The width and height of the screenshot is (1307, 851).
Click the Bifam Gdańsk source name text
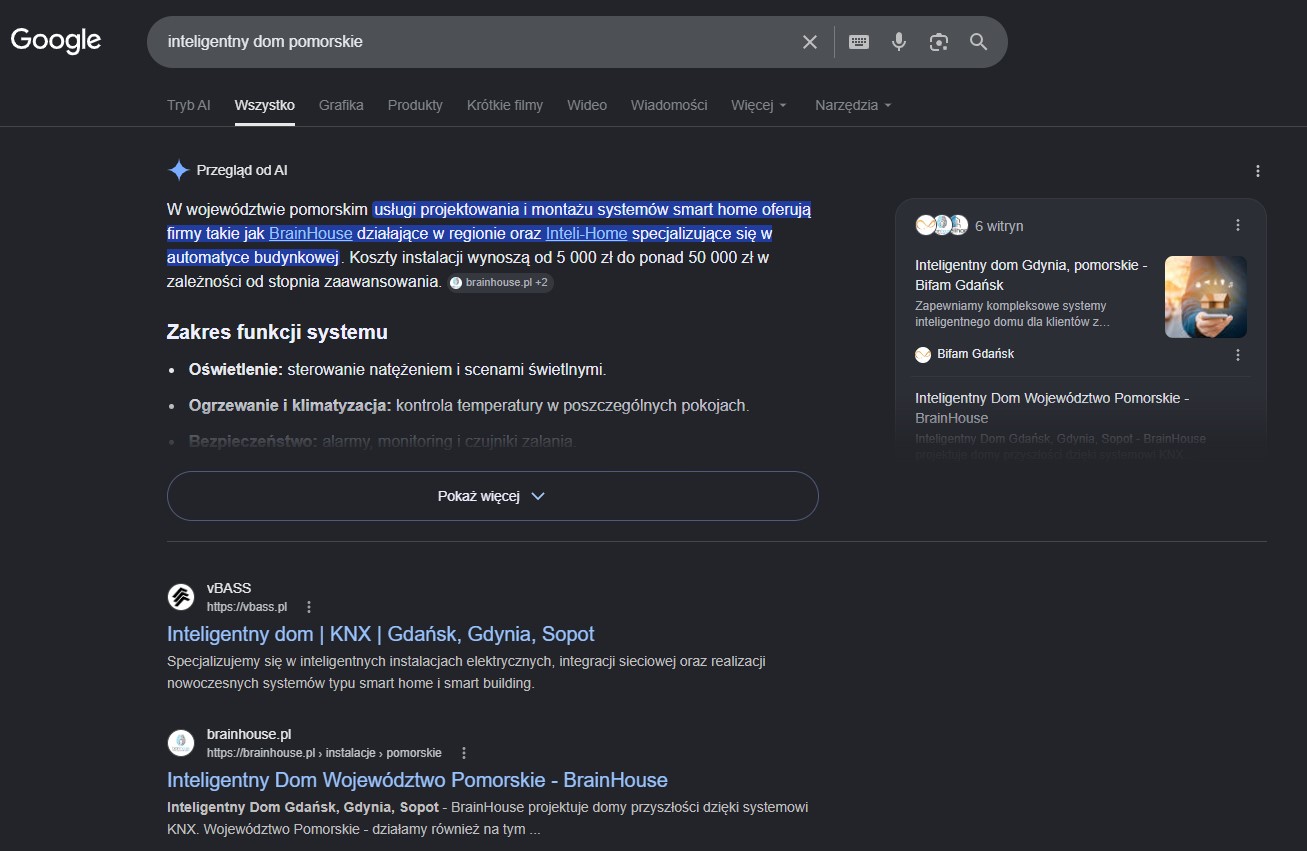(976, 354)
